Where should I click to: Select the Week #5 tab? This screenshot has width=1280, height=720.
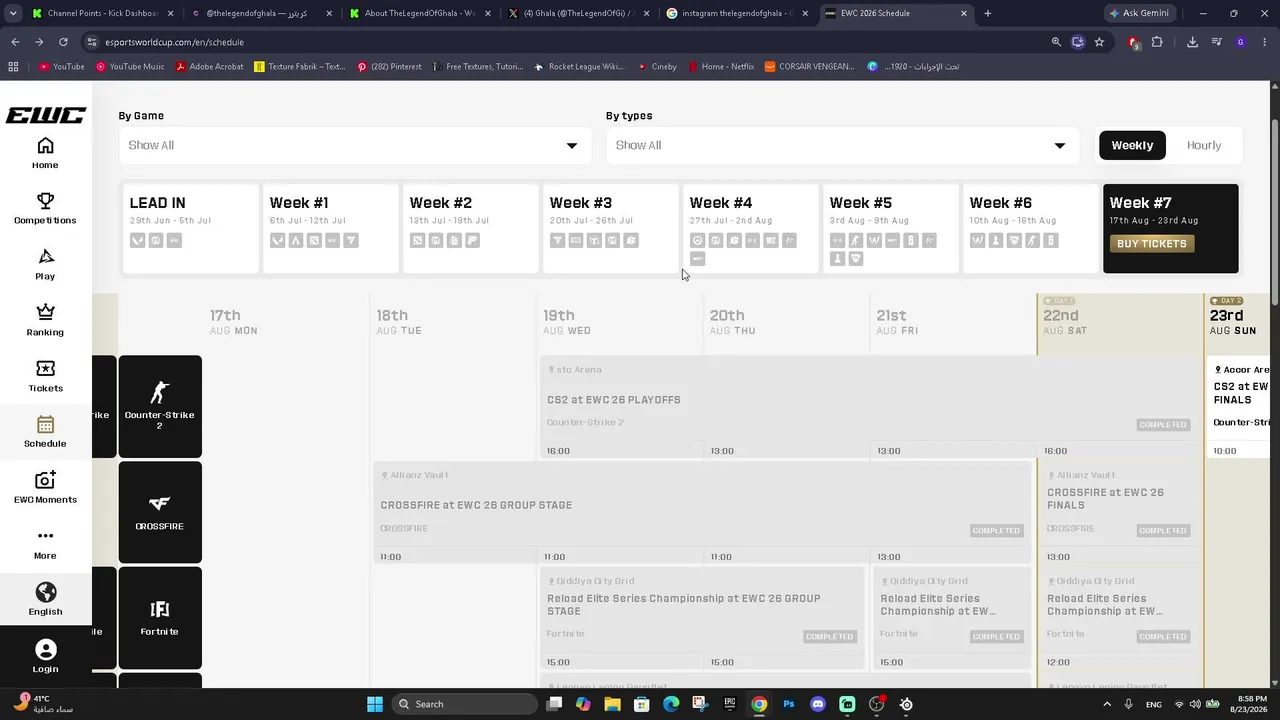[x=890, y=228]
